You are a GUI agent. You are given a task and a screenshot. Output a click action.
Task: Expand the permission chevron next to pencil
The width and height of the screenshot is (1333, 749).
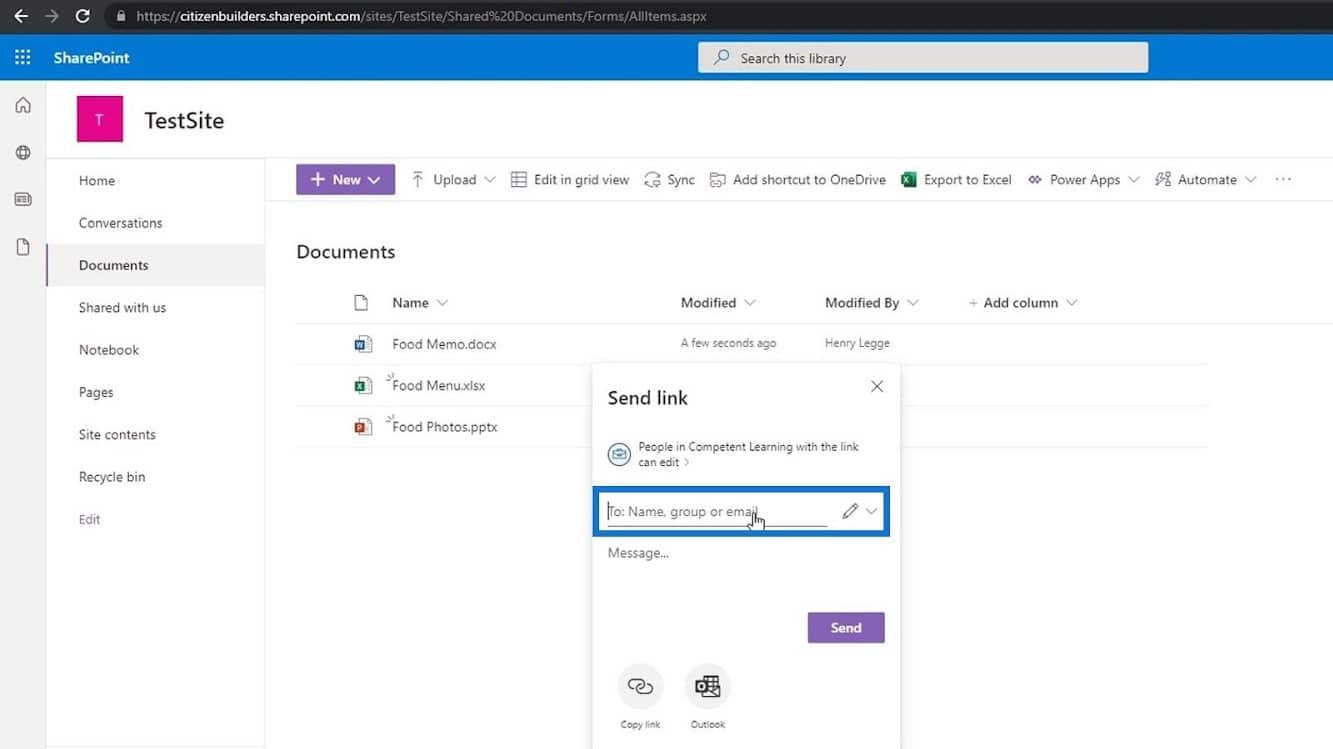pyautogui.click(x=872, y=511)
